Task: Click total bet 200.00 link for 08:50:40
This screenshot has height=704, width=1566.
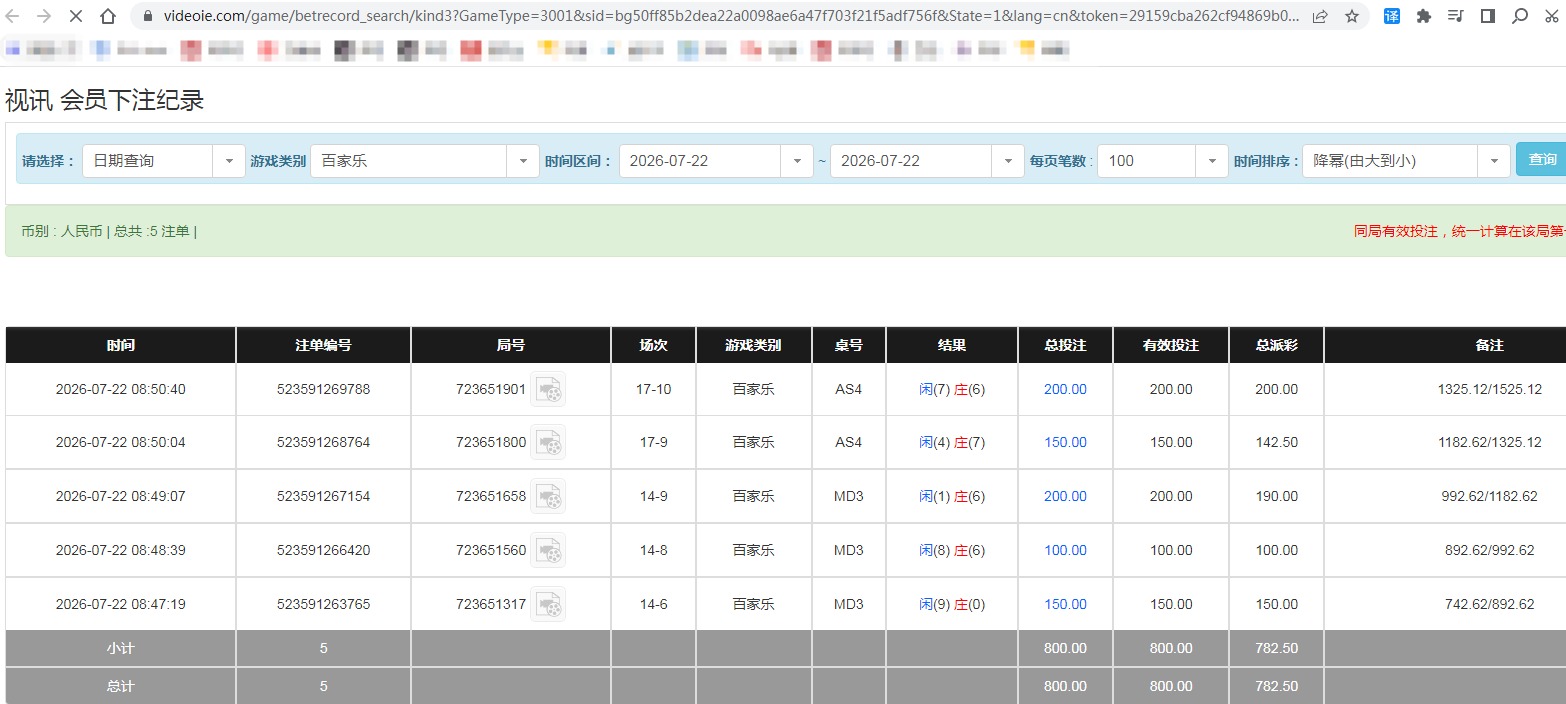Action: pos(1065,389)
